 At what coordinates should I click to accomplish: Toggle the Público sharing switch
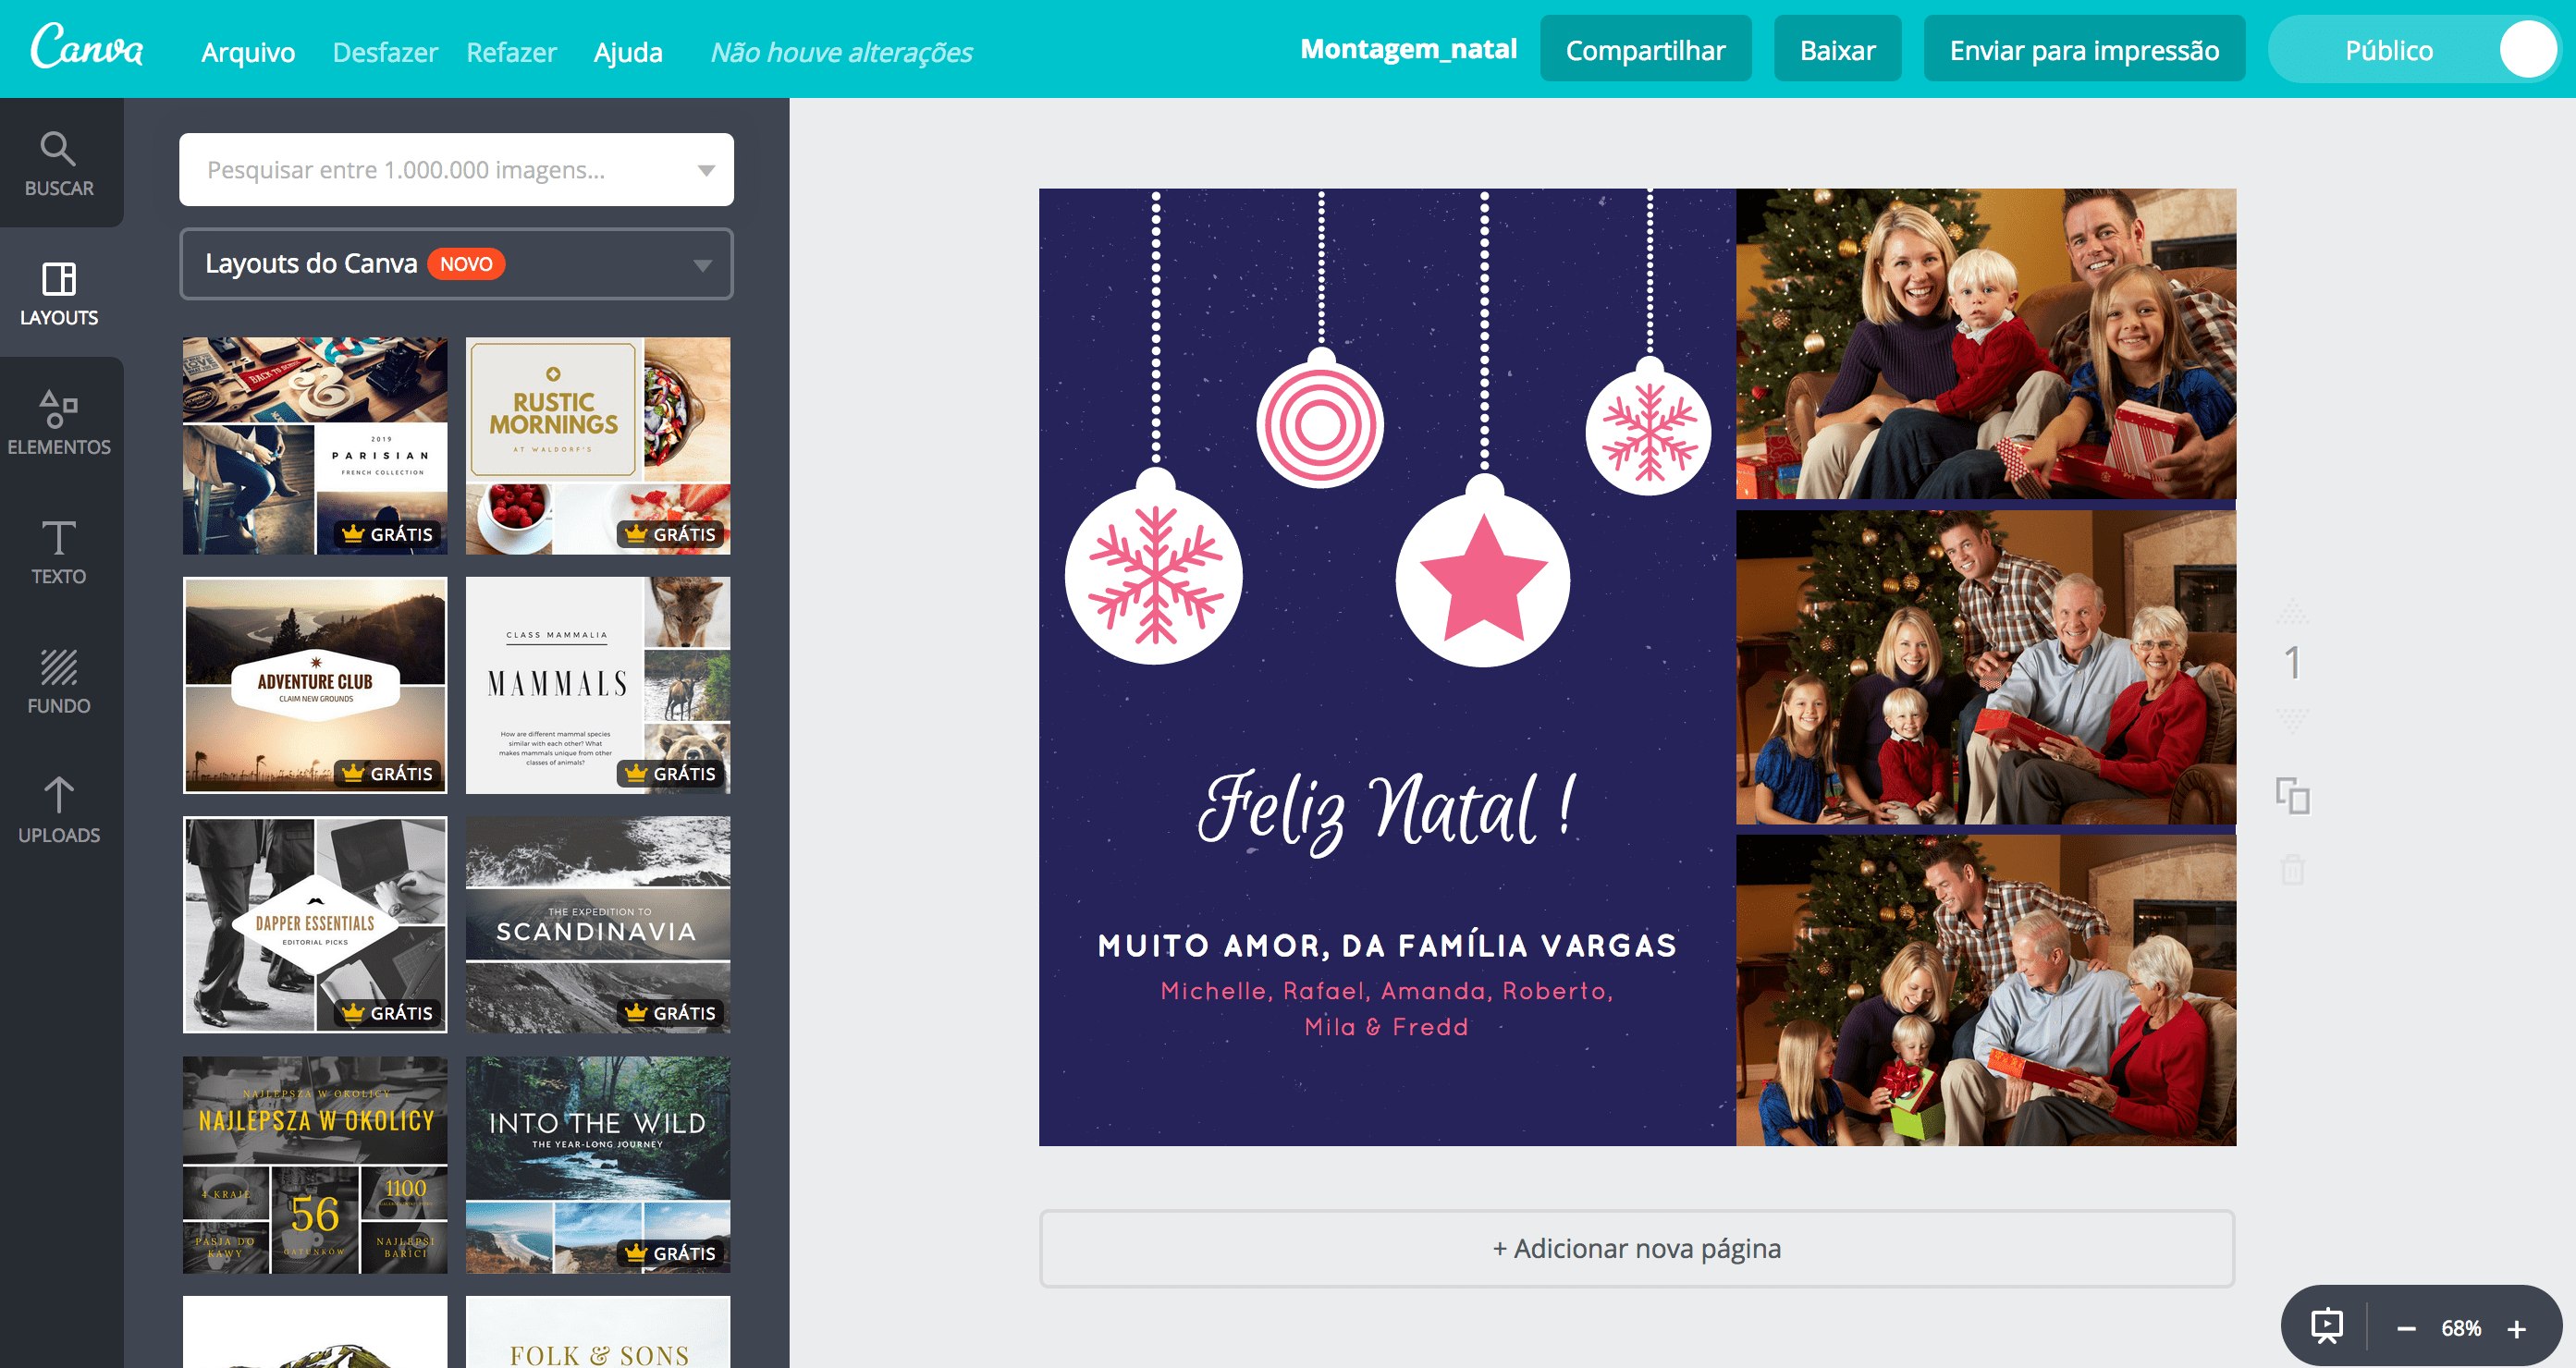point(2415,49)
